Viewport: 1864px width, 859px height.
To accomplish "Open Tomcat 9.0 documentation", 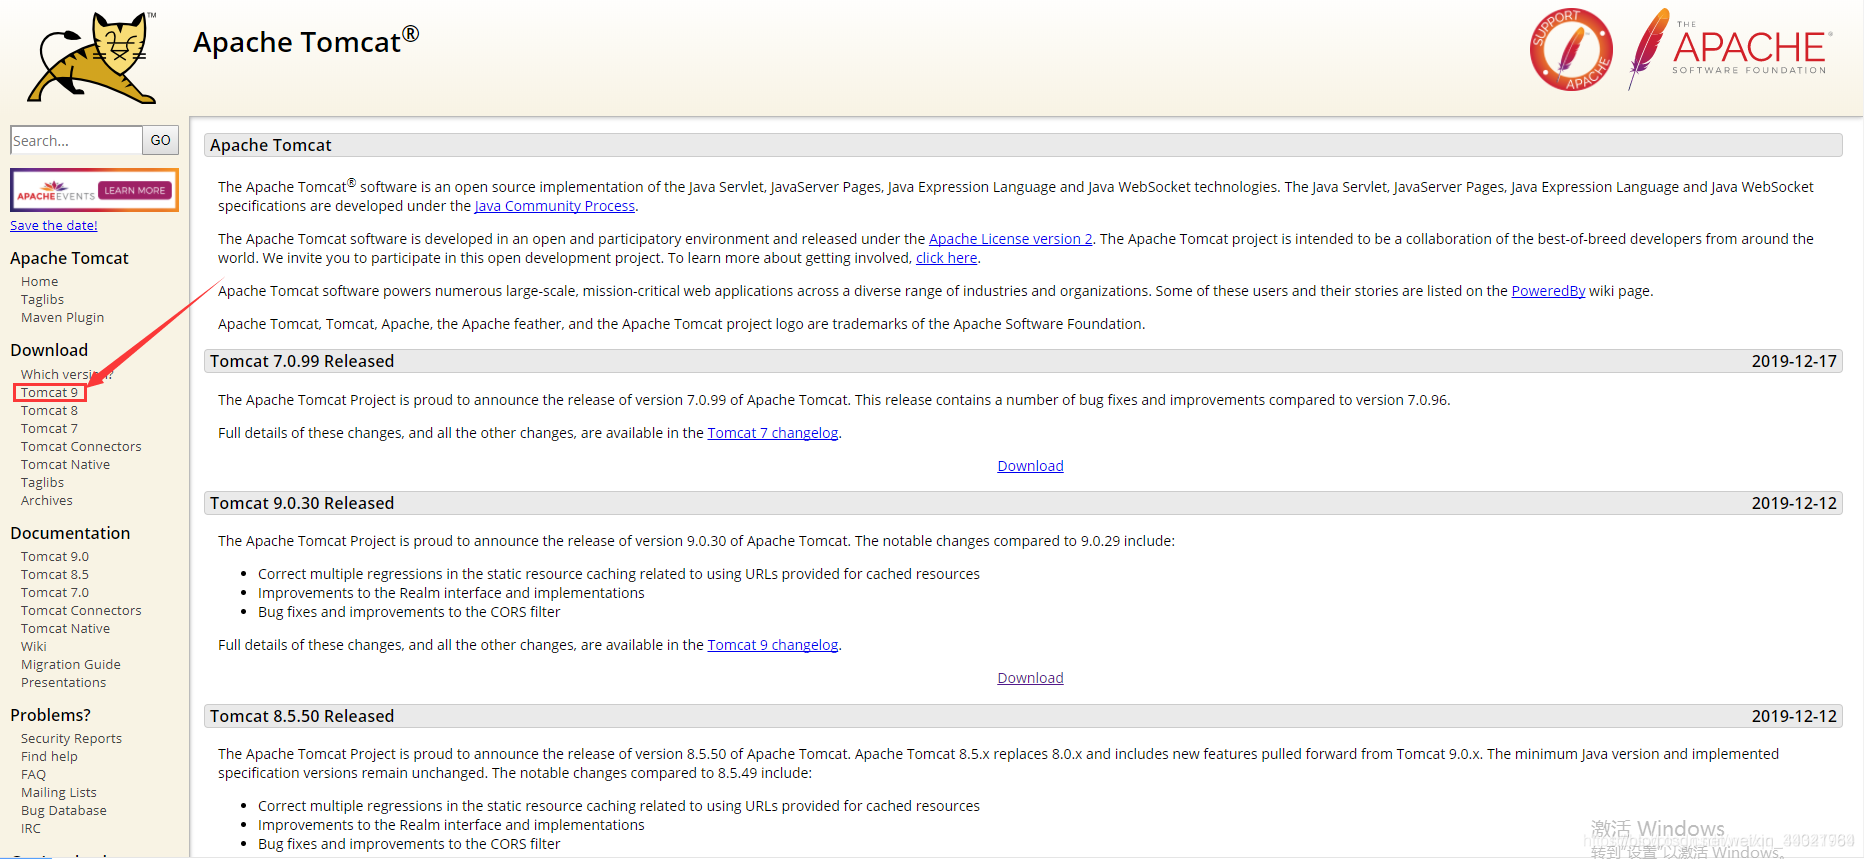I will [55, 556].
